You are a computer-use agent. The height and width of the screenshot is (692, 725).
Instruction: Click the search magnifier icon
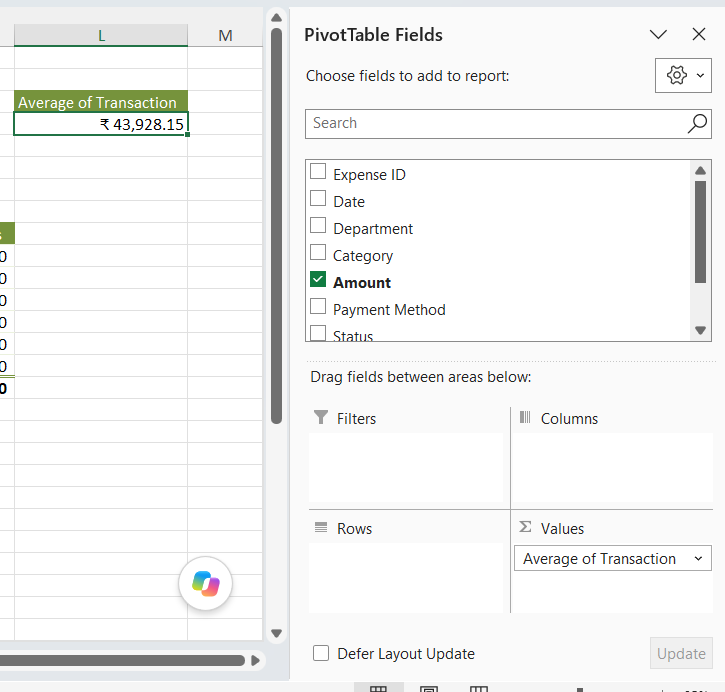tap(697, 123)
